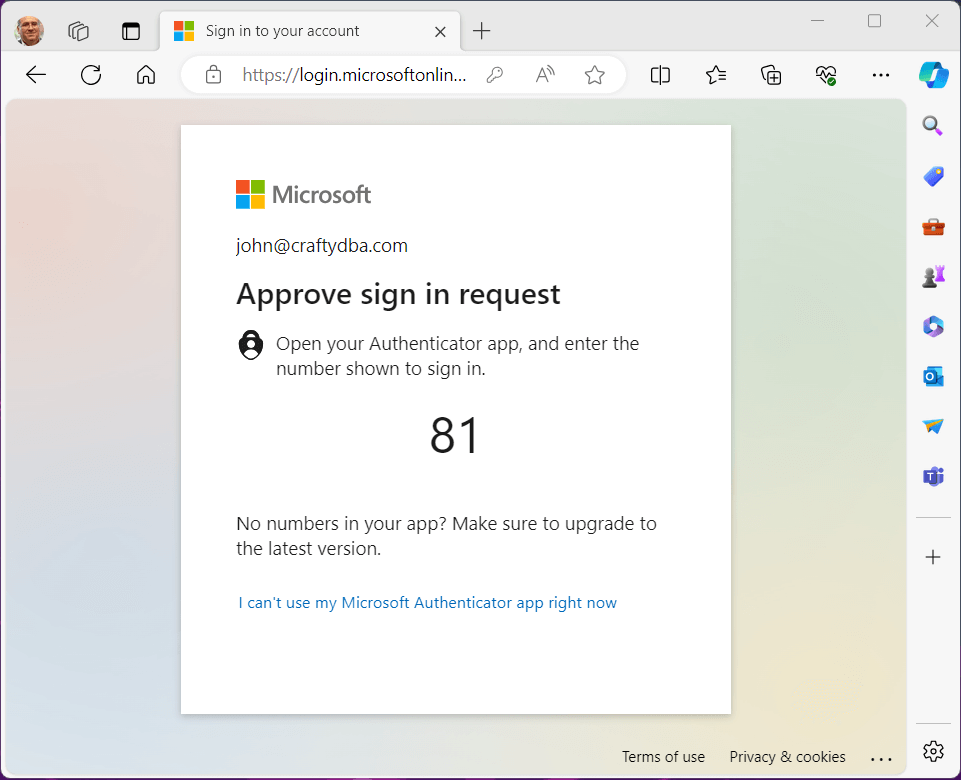Open sidebar Search icon
961x780 pixels.
(x=933, y=126)
